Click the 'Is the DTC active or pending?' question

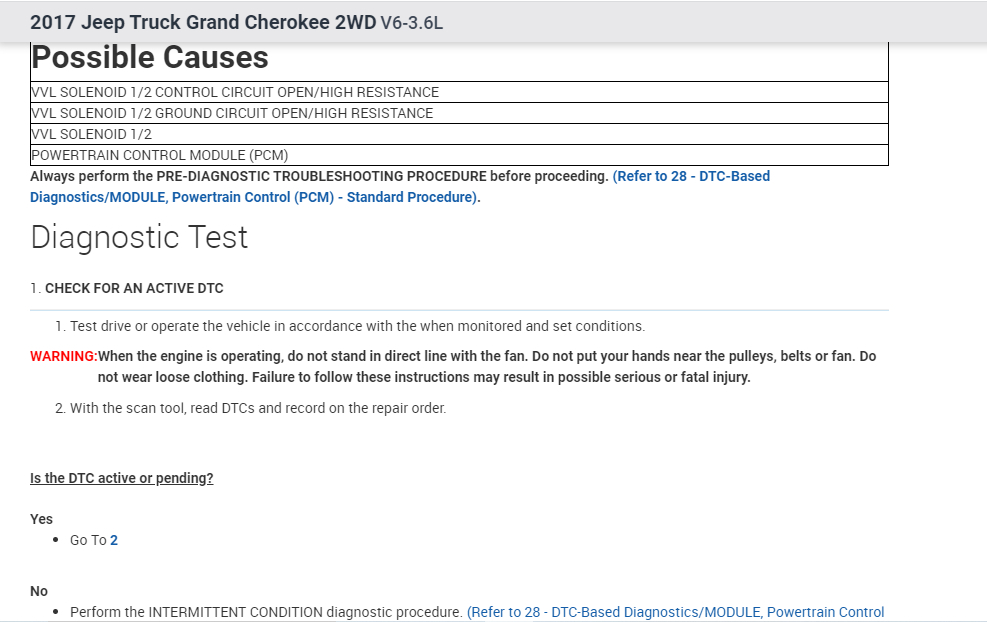click(x=122, y=478)
